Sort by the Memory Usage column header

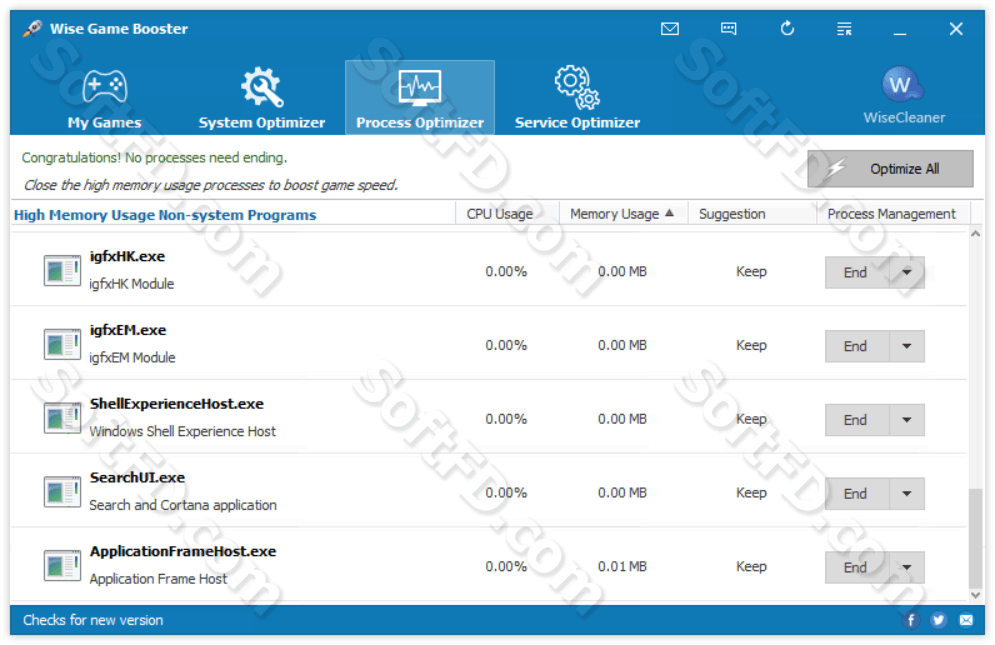click(623, 214)
